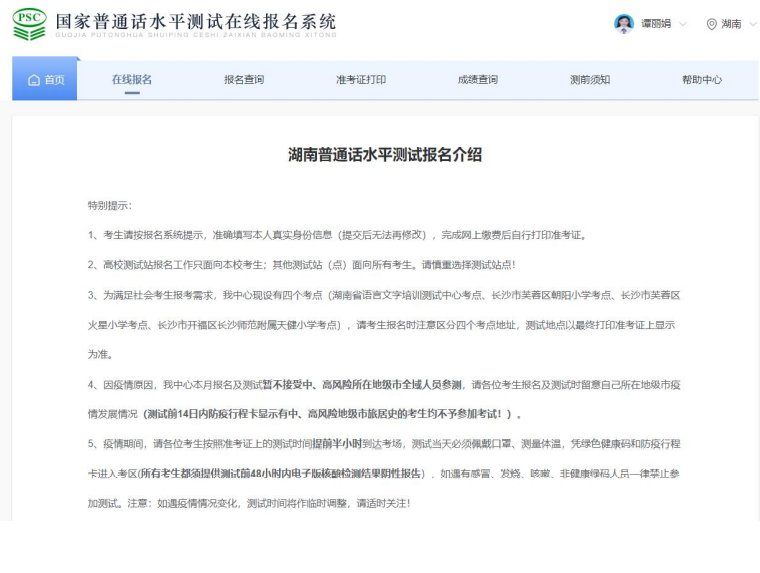Screen dimensions: 760x573
Task: Click item 3 line mentioning 四个考点
Action: [384, 295]
